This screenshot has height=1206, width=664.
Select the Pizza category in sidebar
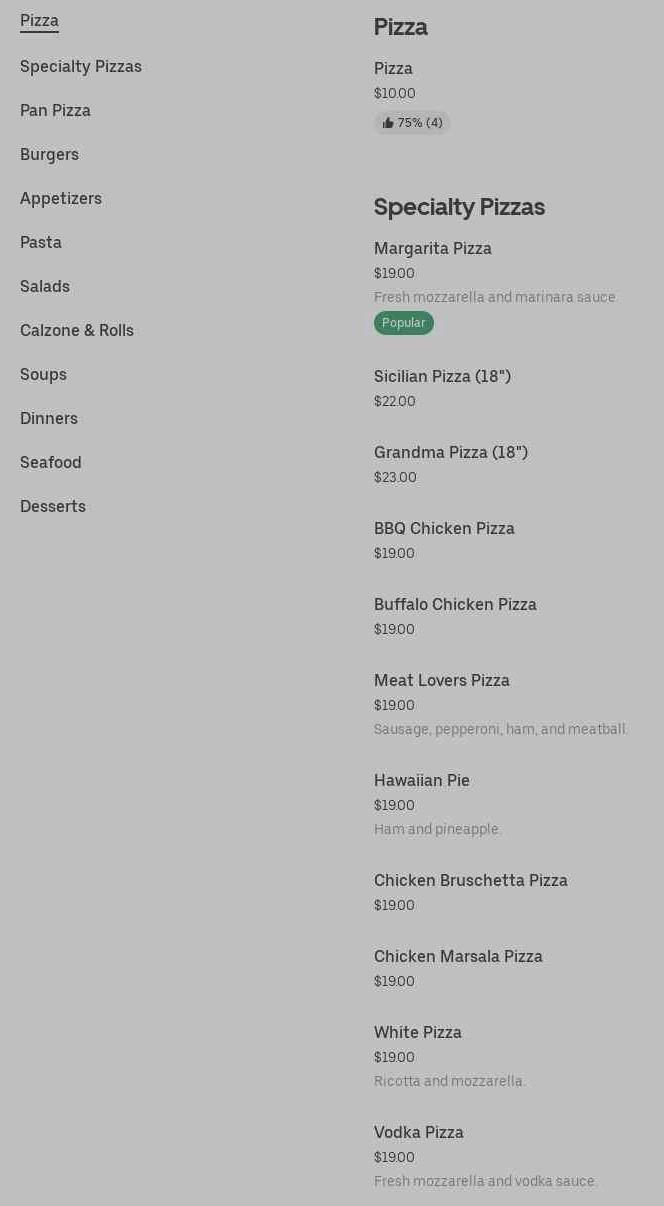(x=39, y=21)
